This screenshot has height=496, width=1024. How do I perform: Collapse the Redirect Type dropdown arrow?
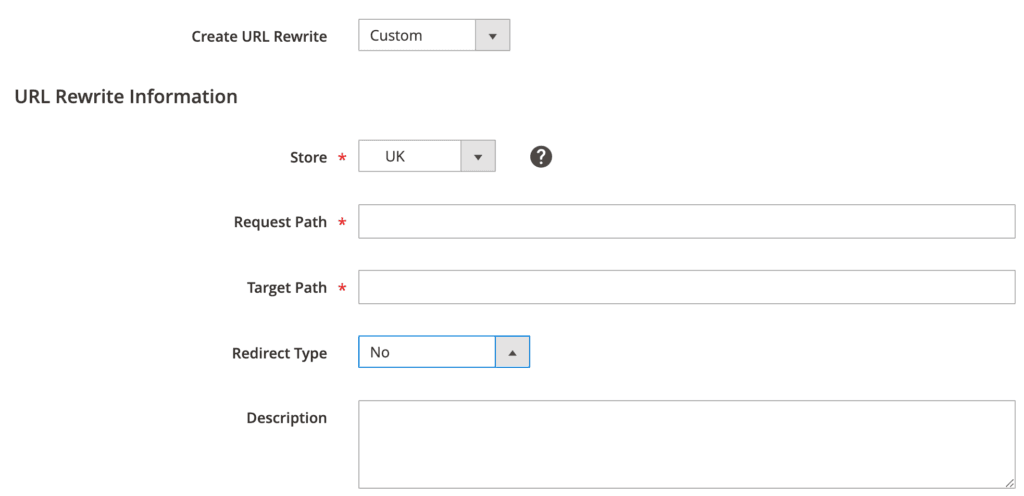(512, 352)
